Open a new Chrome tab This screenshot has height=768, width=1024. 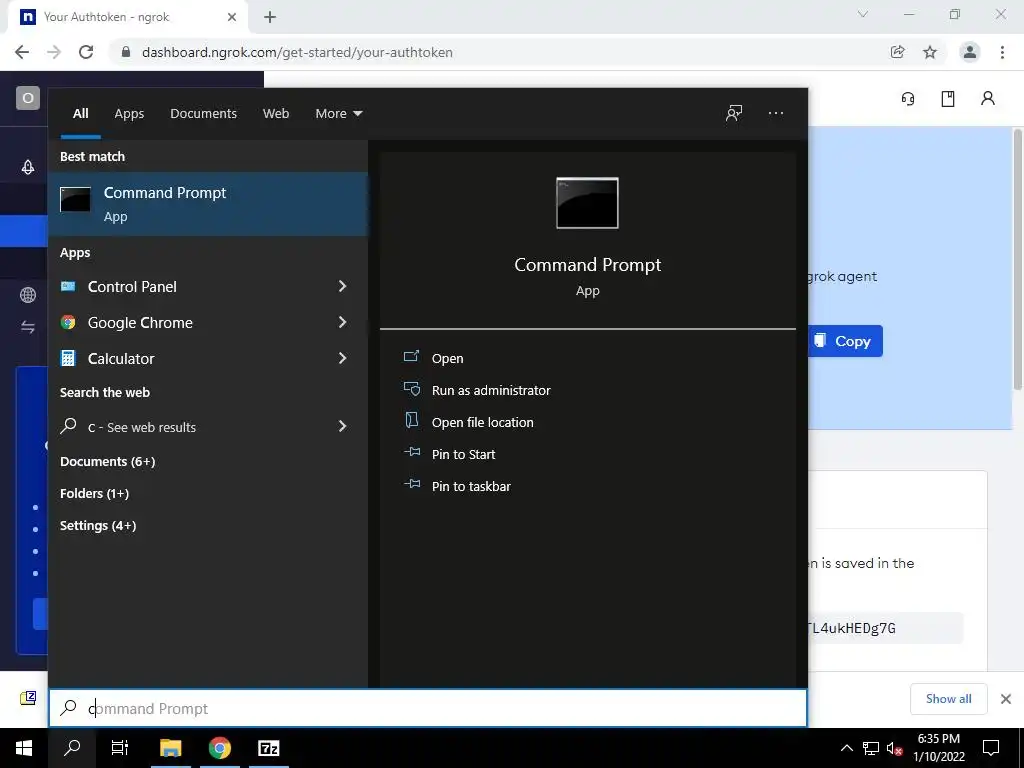(x=270, y=18)
